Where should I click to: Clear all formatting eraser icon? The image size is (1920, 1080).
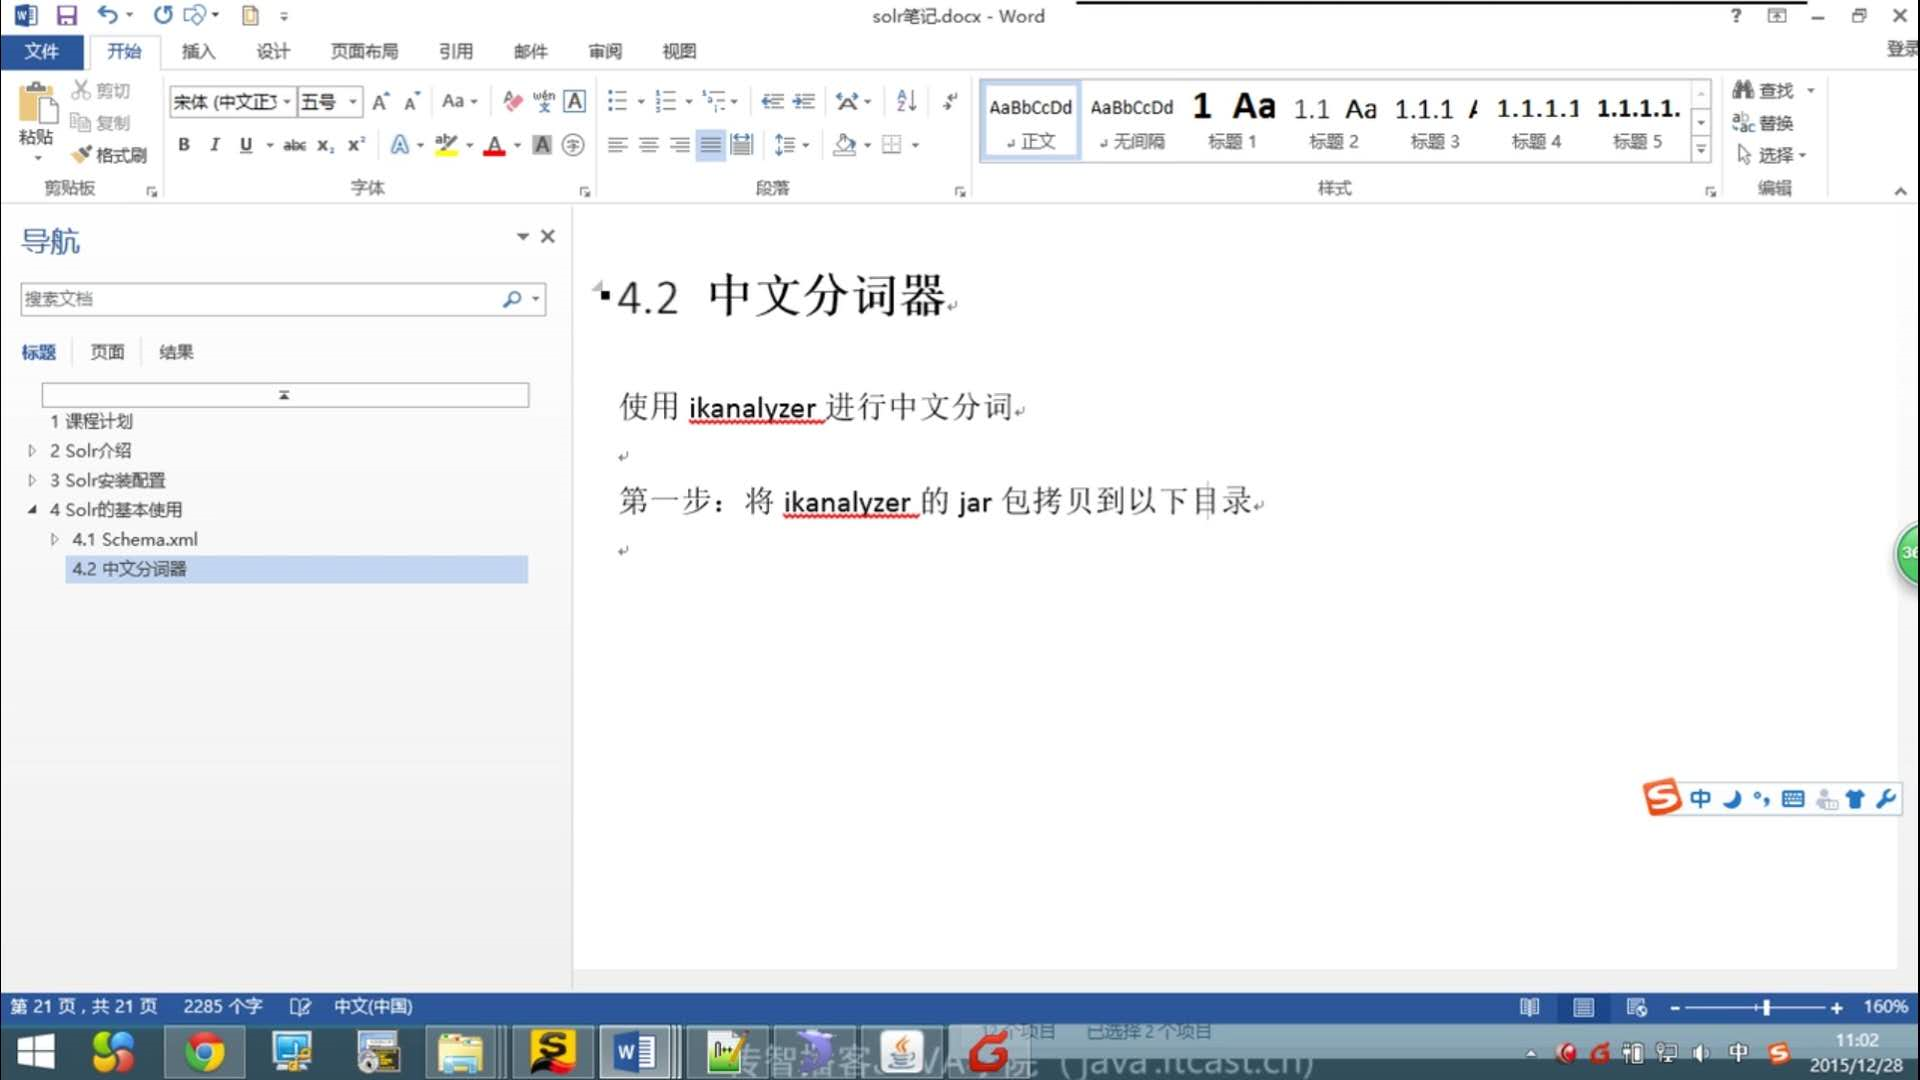pos(512,101)
